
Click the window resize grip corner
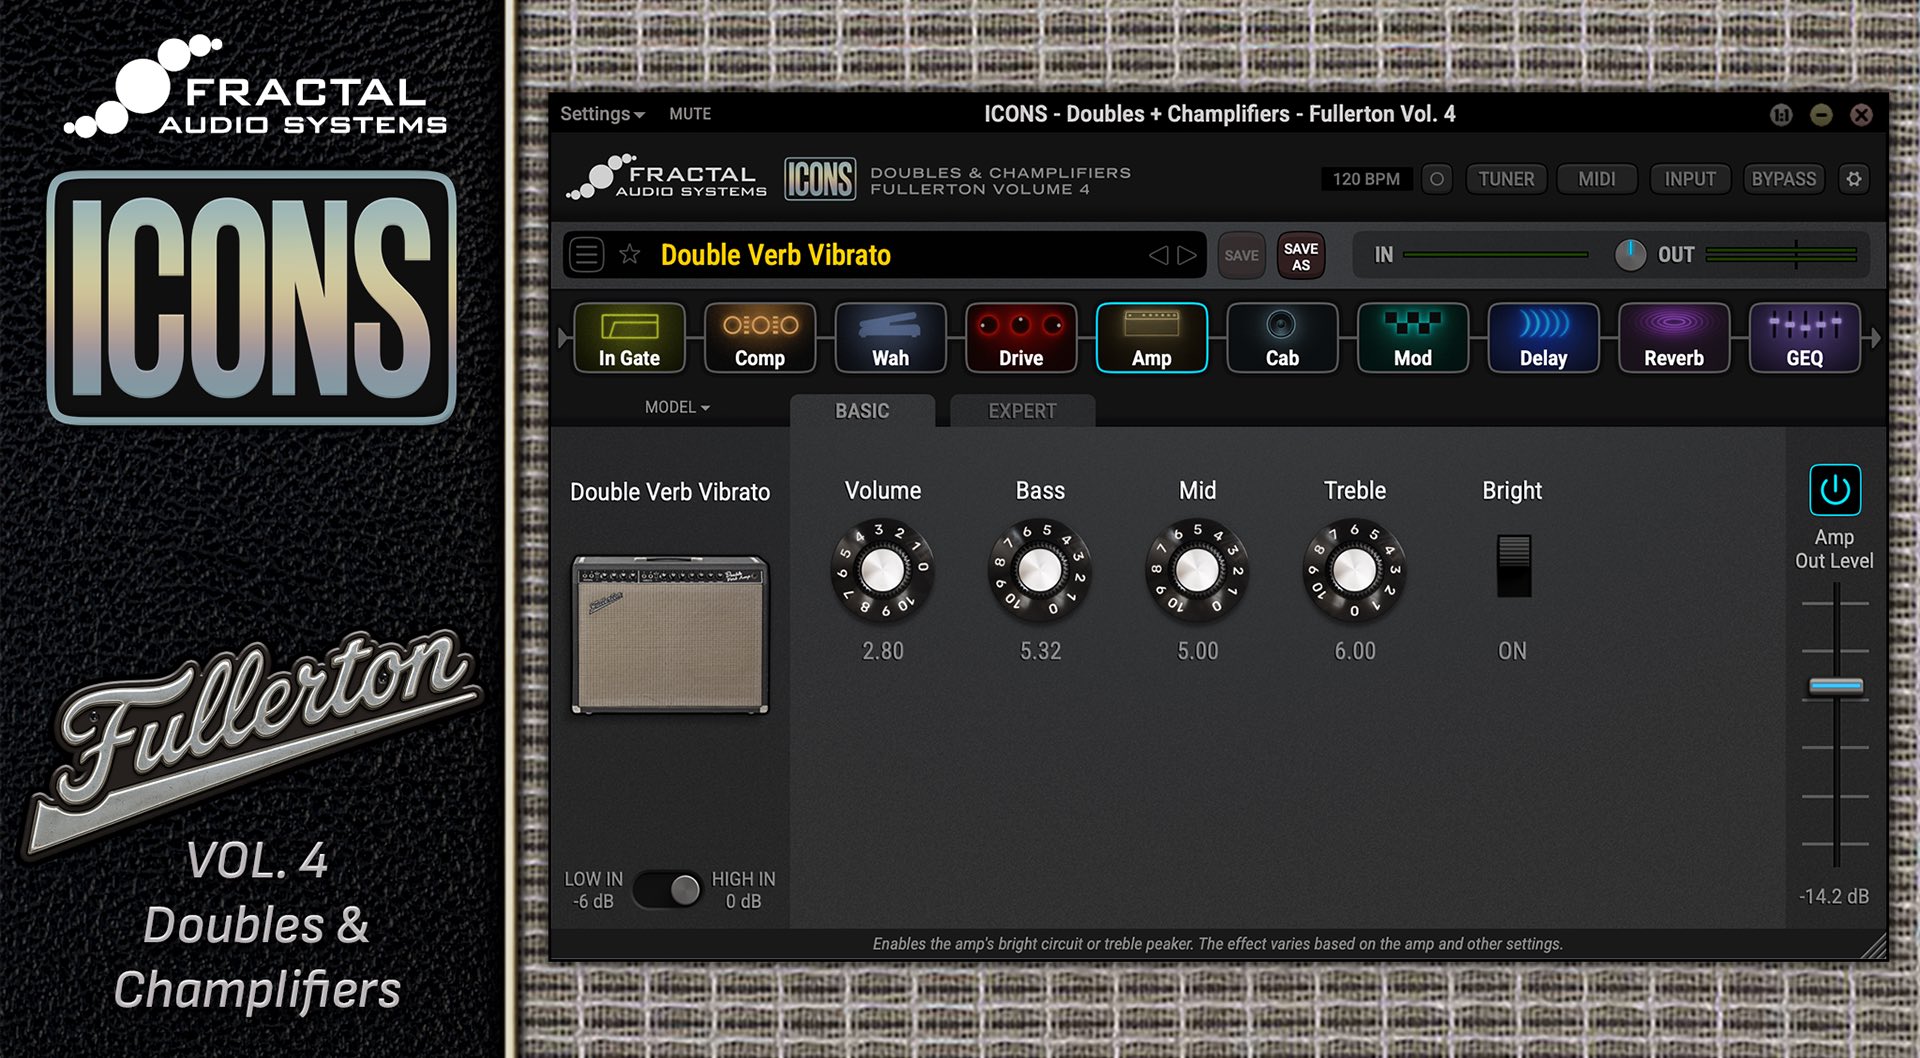tap(1873, 946)
